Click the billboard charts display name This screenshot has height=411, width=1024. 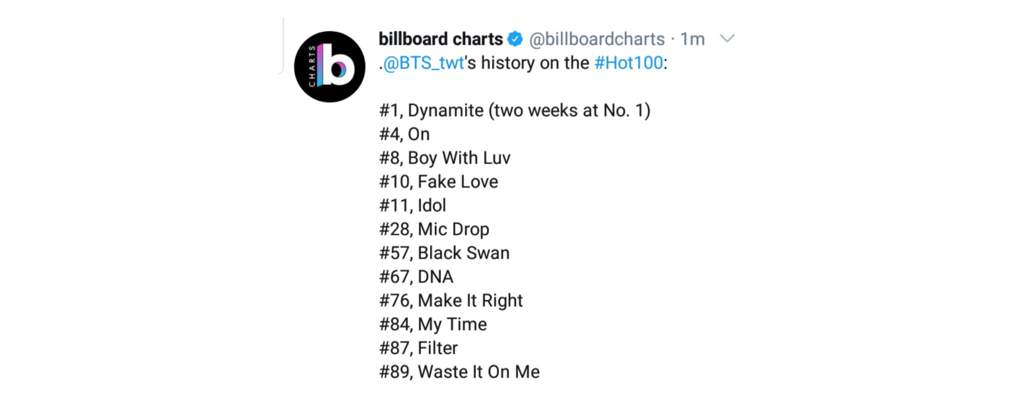[441, 39]
